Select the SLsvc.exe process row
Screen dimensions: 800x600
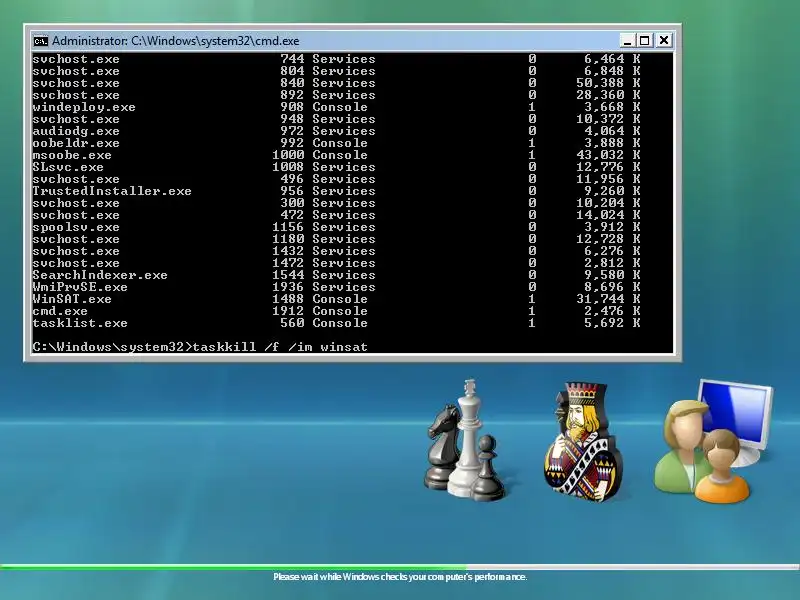pos(336,167)
